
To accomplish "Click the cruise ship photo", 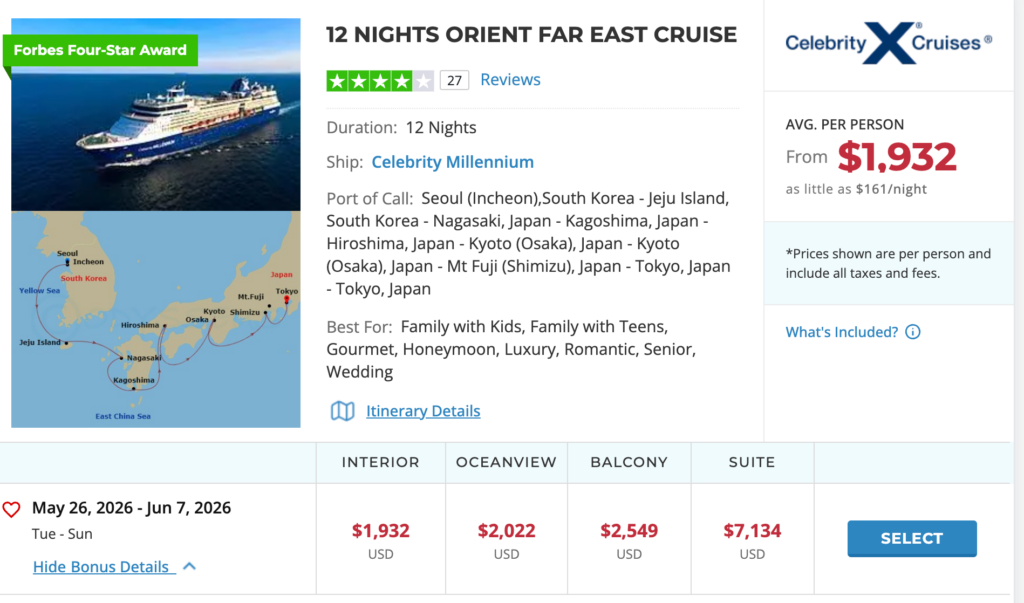I will click(x=156, y=114).
